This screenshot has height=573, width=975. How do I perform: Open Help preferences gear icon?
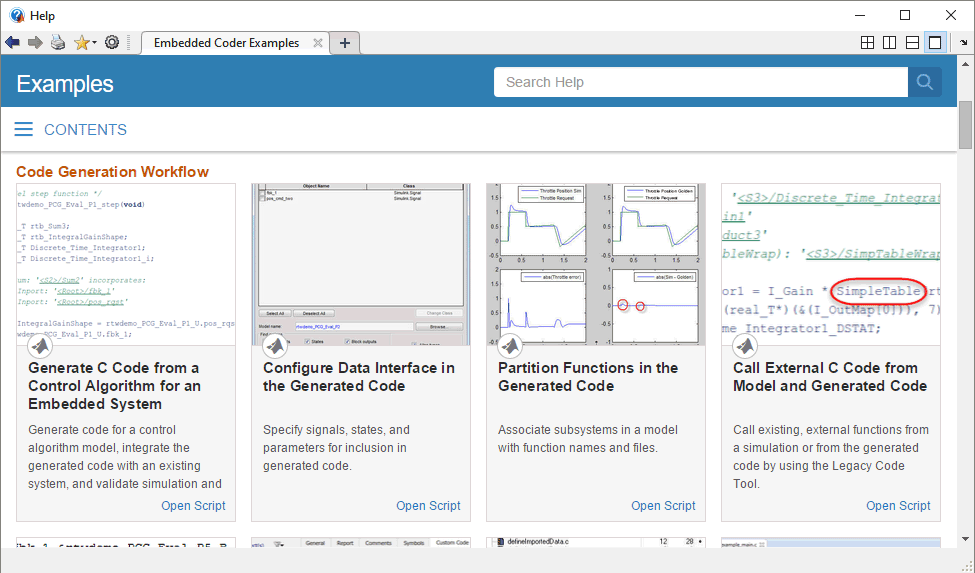112,43
